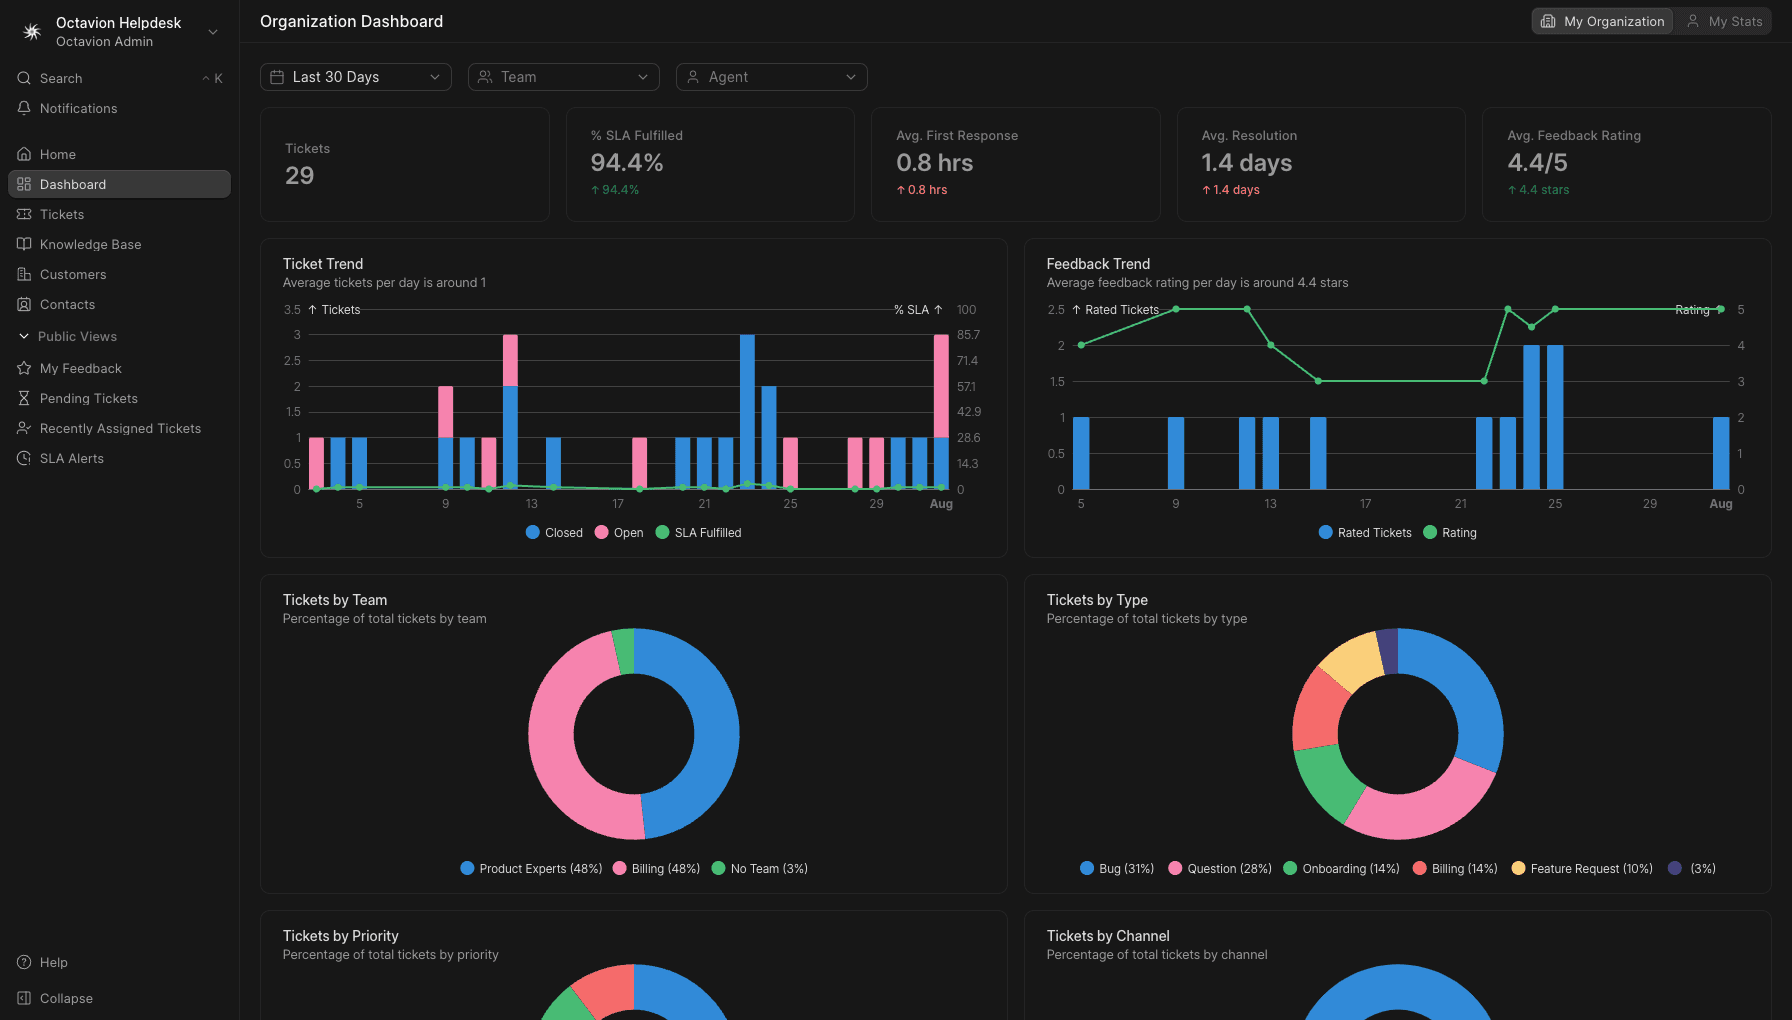Open SLA Alerts label in sidebar
Screen dimensions: 1792x1020
[72, 458]
